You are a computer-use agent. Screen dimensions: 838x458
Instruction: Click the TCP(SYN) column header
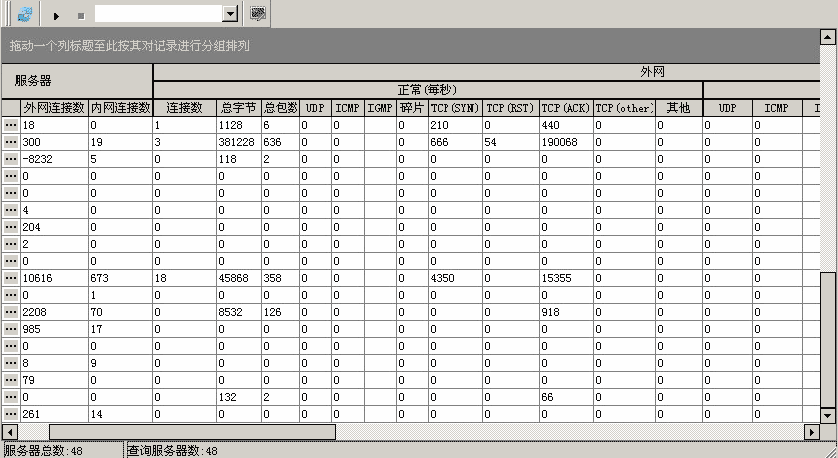455,107
